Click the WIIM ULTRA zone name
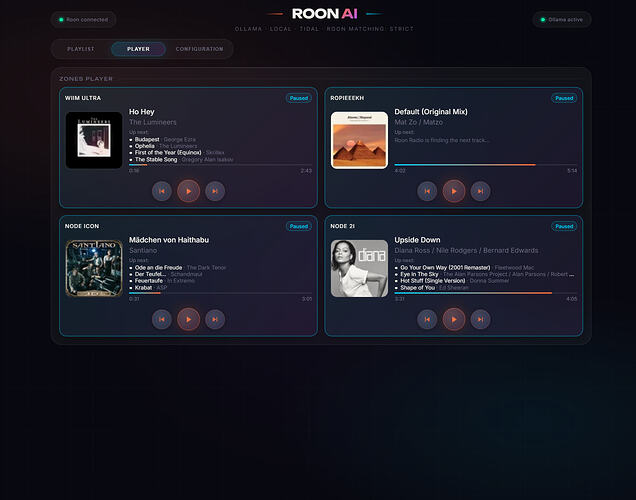The width and height of the screenshot is (636, 500). [83, 98]
